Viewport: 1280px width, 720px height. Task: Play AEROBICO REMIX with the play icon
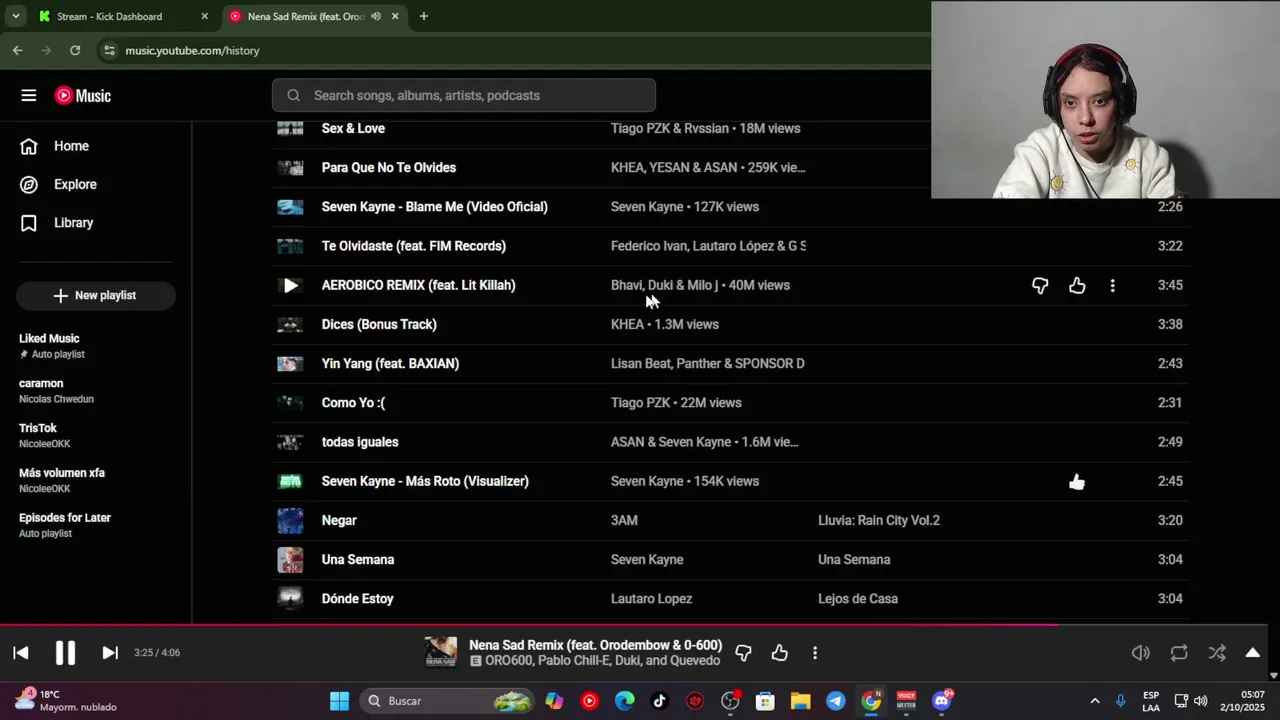290,285
